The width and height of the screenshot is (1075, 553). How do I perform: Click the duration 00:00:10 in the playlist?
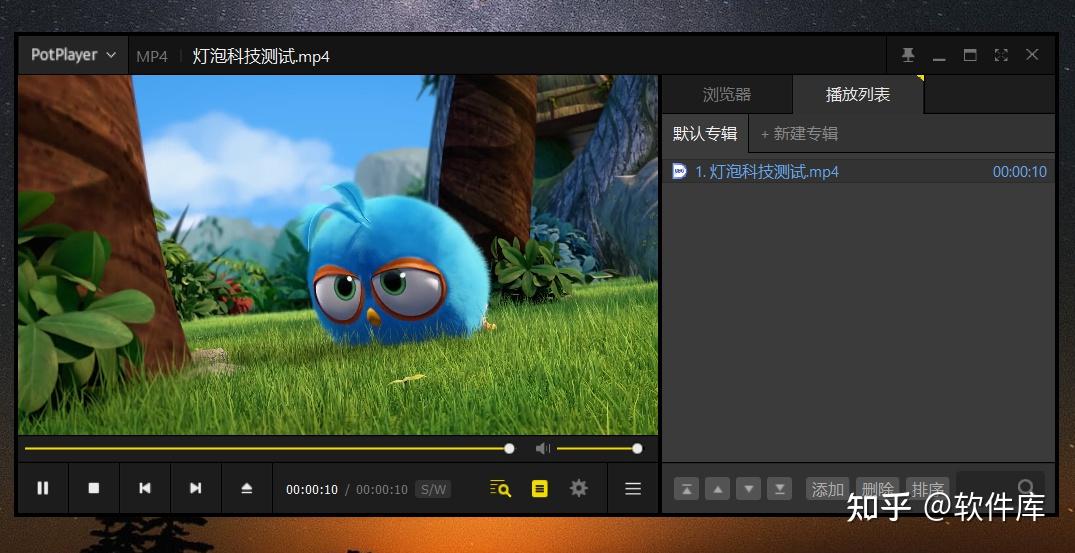[1019, 172]
